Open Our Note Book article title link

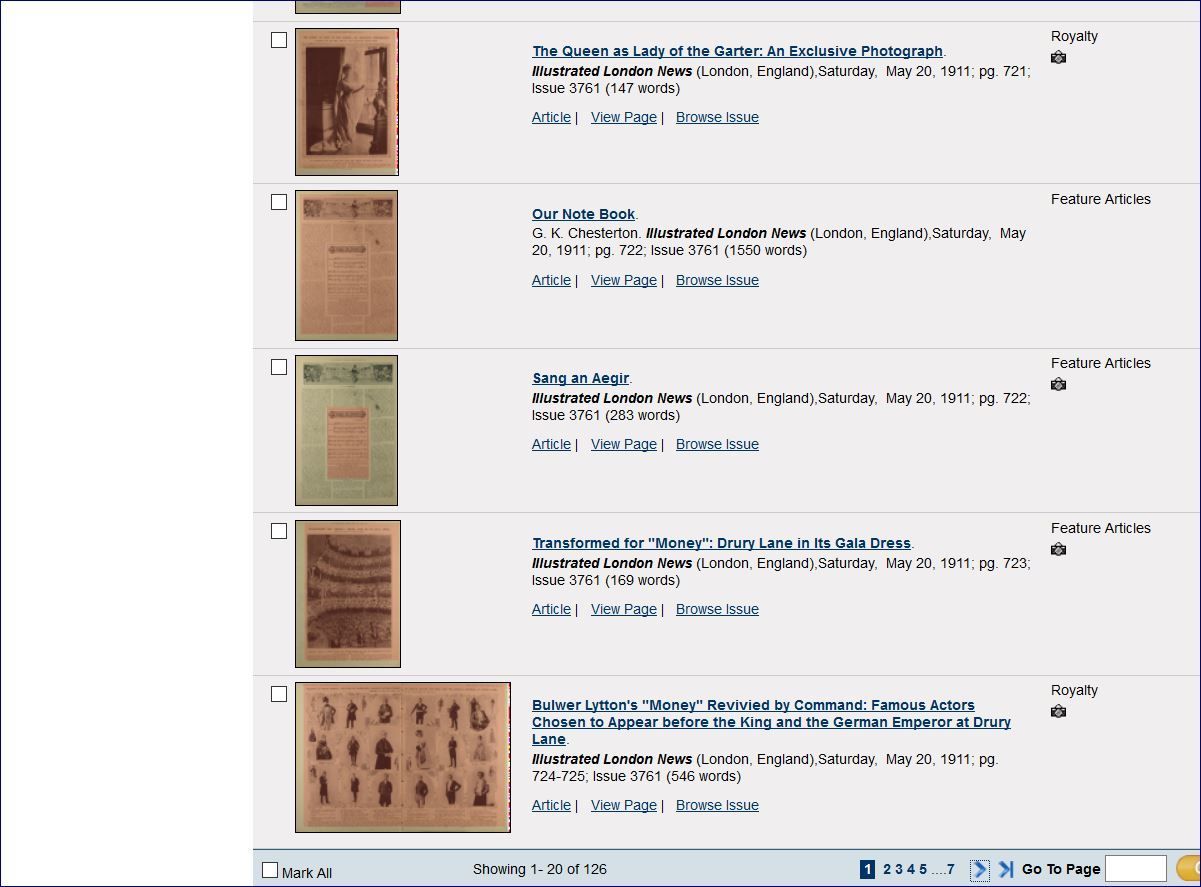click(584, 214)
